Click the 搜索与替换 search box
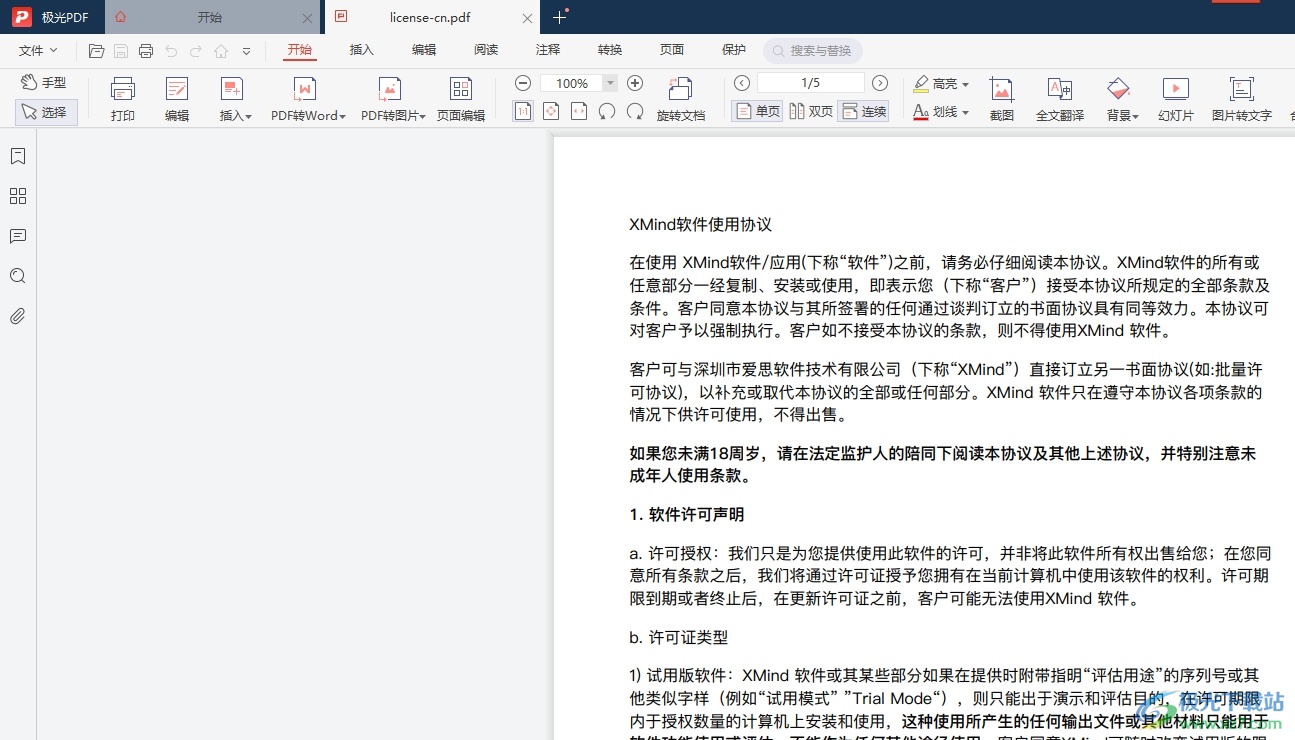Viewport: 1295px width, 740px height. tap(812, 51)
